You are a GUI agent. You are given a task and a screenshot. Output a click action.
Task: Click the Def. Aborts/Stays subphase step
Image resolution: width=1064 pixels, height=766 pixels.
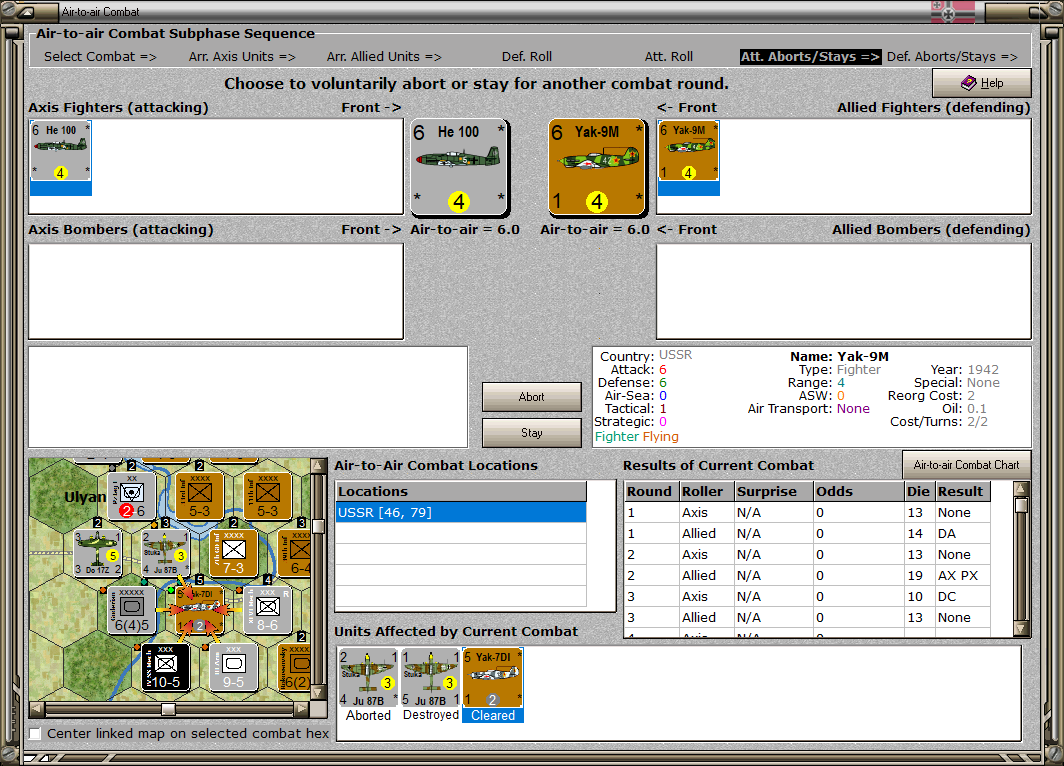tap(952, 57)
